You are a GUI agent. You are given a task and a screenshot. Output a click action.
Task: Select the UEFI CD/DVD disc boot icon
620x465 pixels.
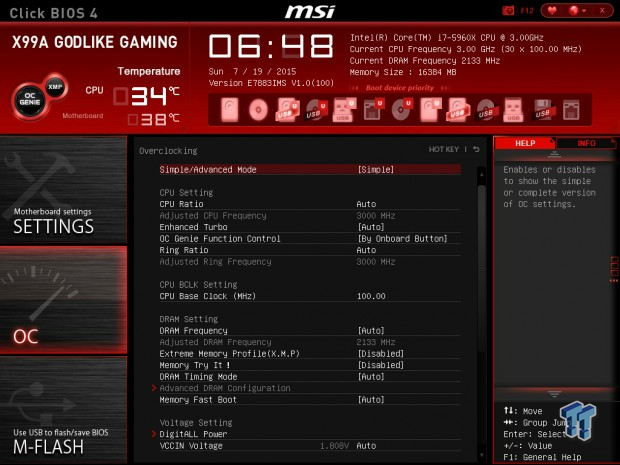pyautogui.click(x=401, y=110)
